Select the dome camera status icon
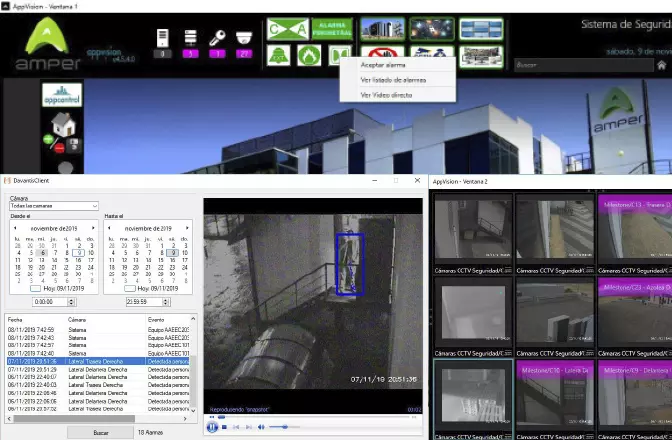 click(241, 39)
